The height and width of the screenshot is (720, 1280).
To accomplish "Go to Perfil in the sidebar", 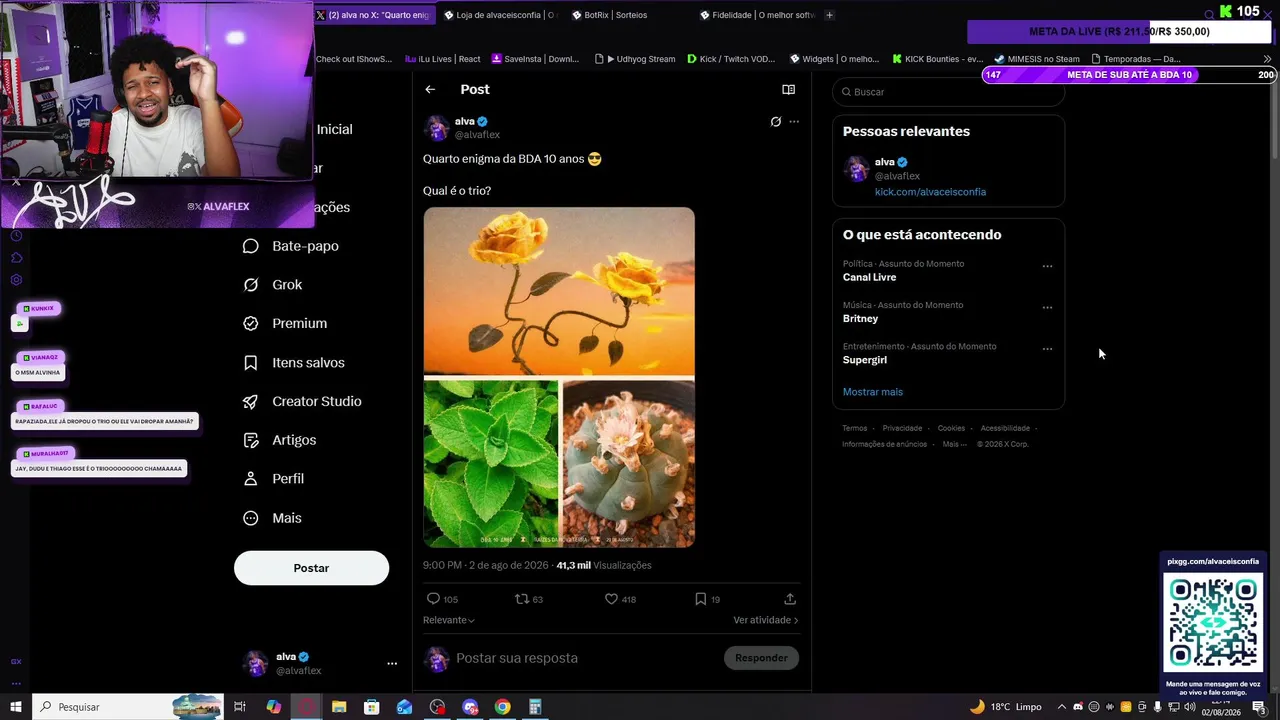I will (274, 479).
